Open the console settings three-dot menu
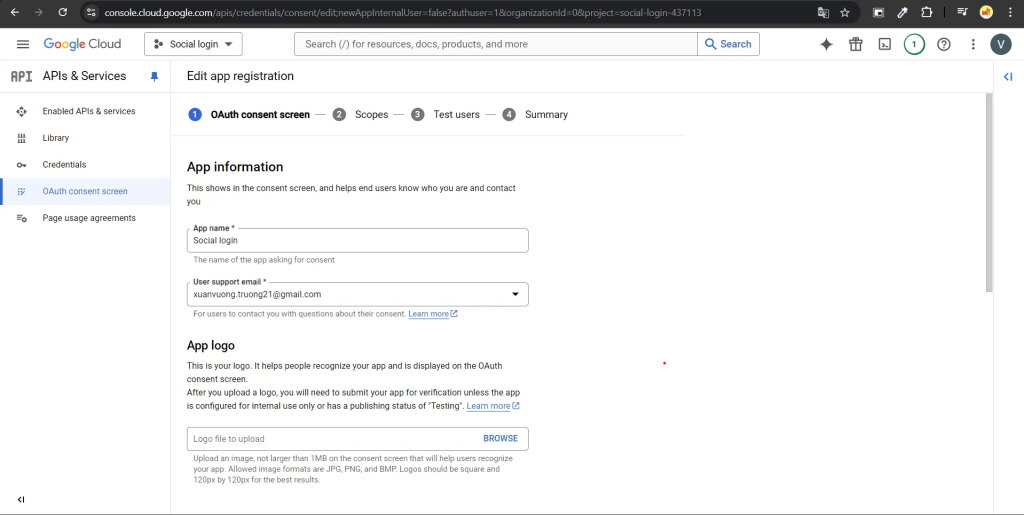Screen dimensions: 1024x515 coord(972,44)
